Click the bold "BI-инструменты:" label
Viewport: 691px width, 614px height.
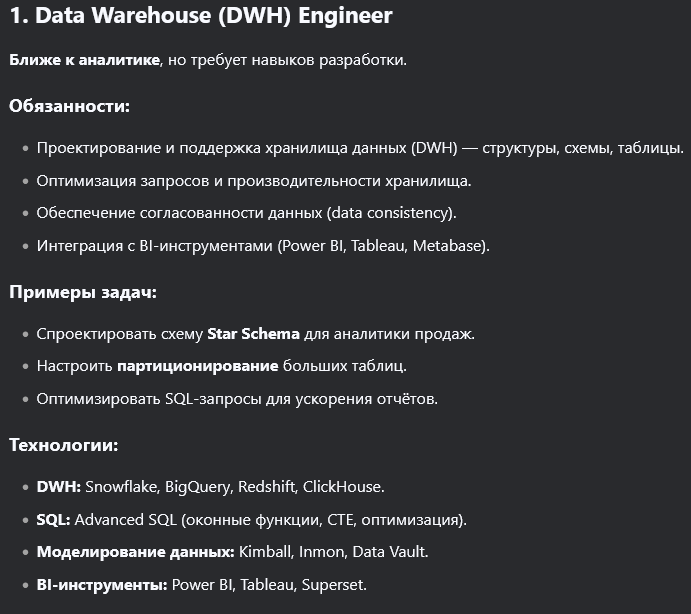102,584
